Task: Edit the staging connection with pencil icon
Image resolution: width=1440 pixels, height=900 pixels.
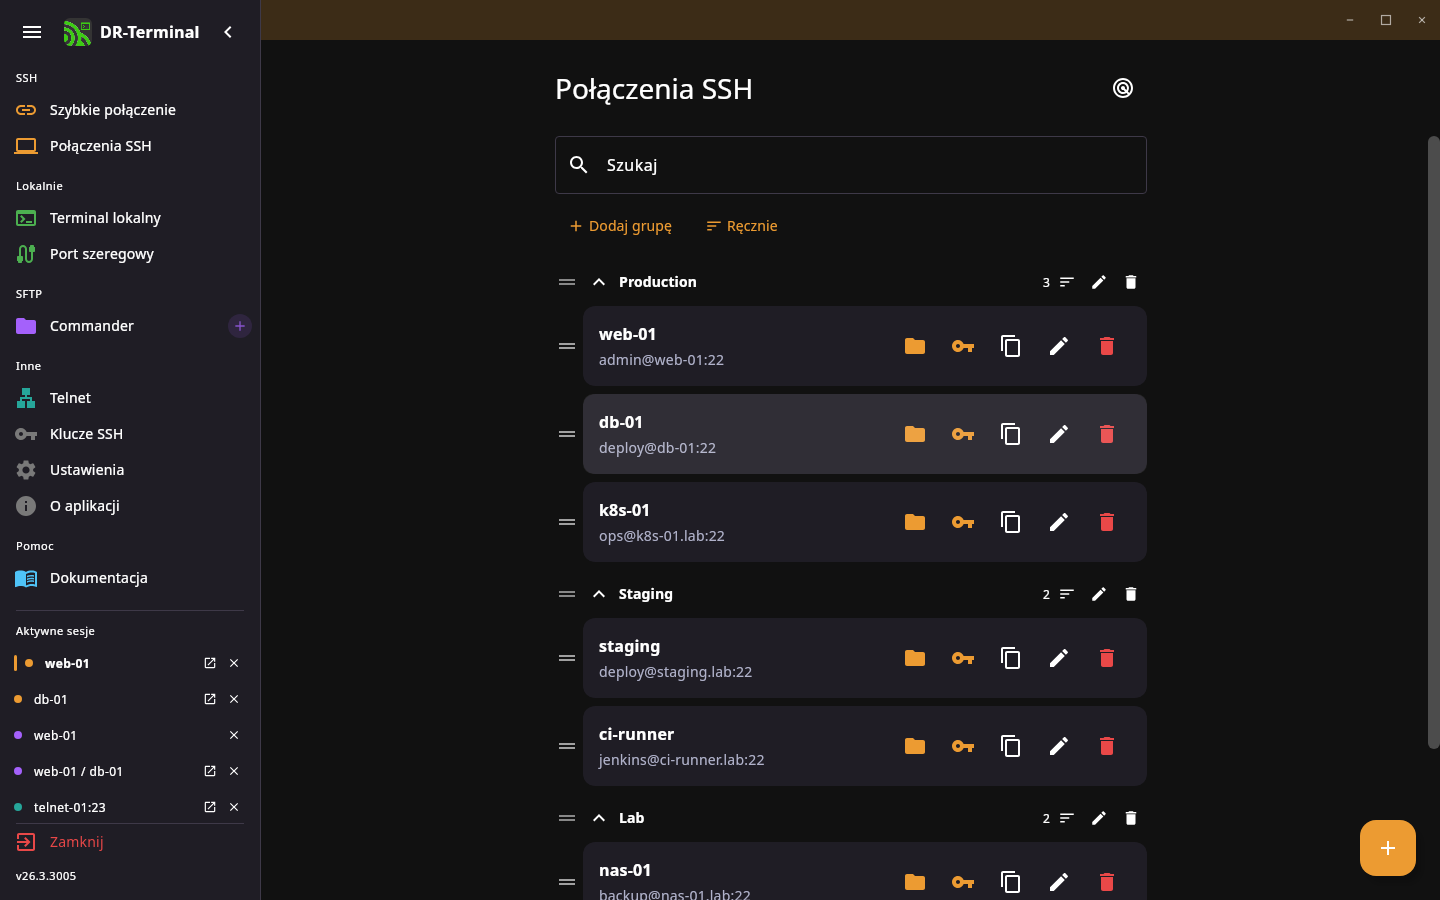Action: click(1059, 658)
